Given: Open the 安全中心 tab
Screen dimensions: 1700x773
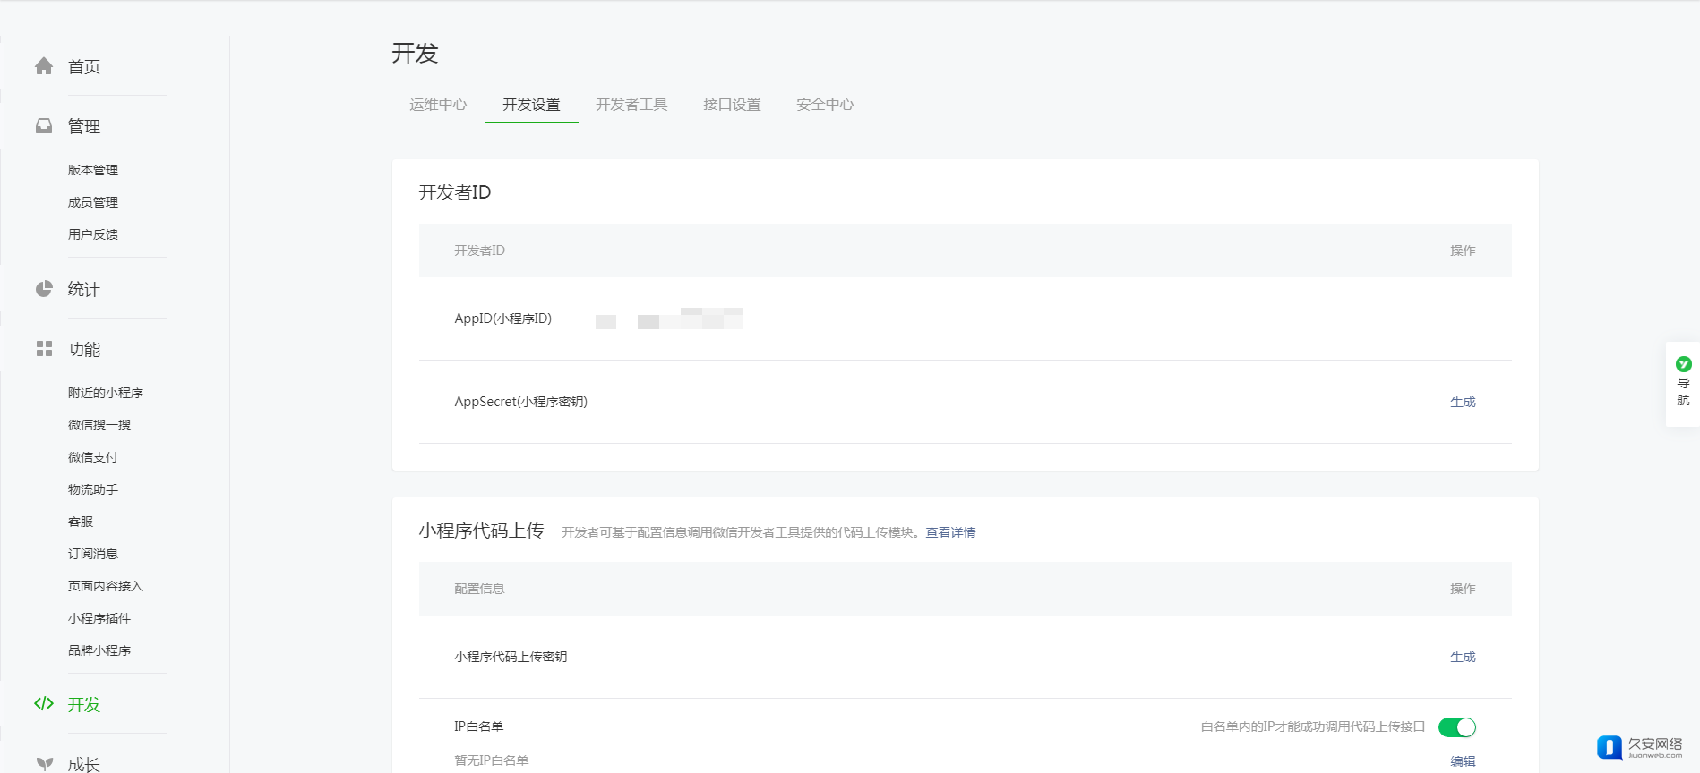Looking at the screenshot, I should point(825,104).
